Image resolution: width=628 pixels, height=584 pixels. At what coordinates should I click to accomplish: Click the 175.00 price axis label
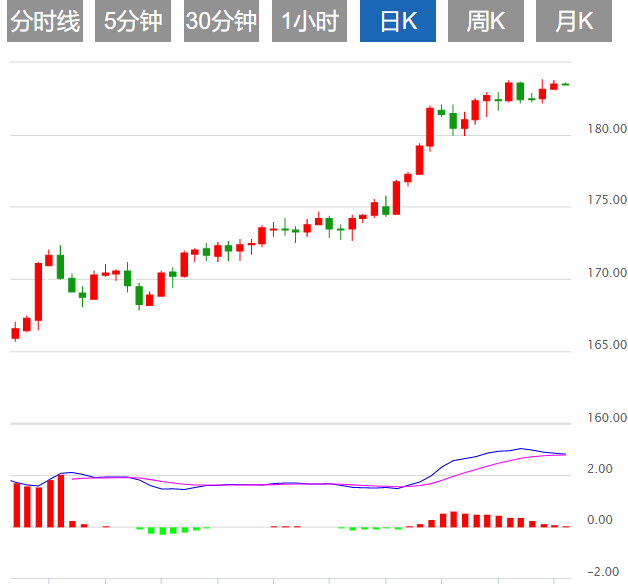(607, 200)
